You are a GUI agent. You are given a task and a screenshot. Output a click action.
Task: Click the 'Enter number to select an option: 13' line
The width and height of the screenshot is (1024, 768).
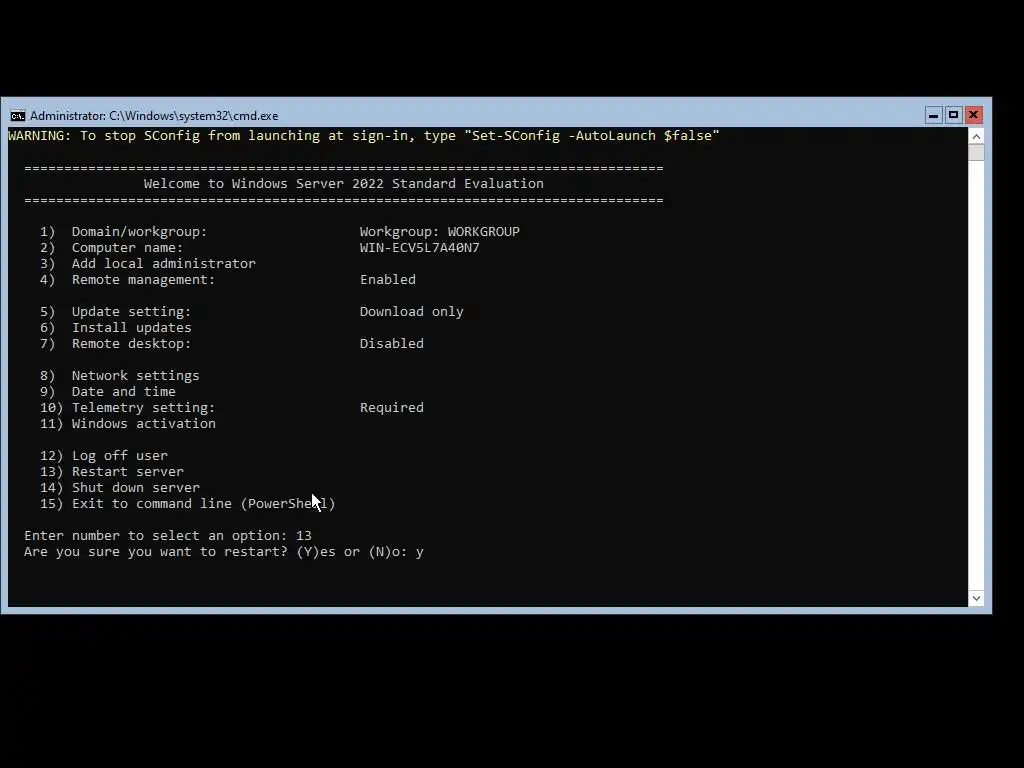[168, 536]
